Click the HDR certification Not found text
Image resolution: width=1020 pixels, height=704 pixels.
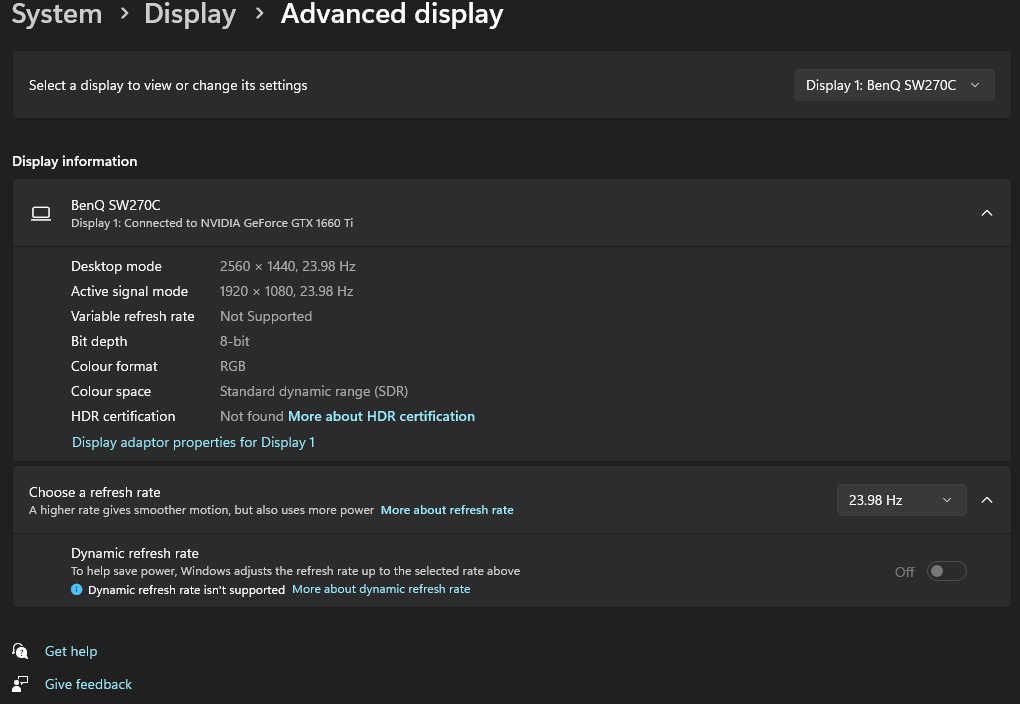pyautogui.click(x=252, y=416)
